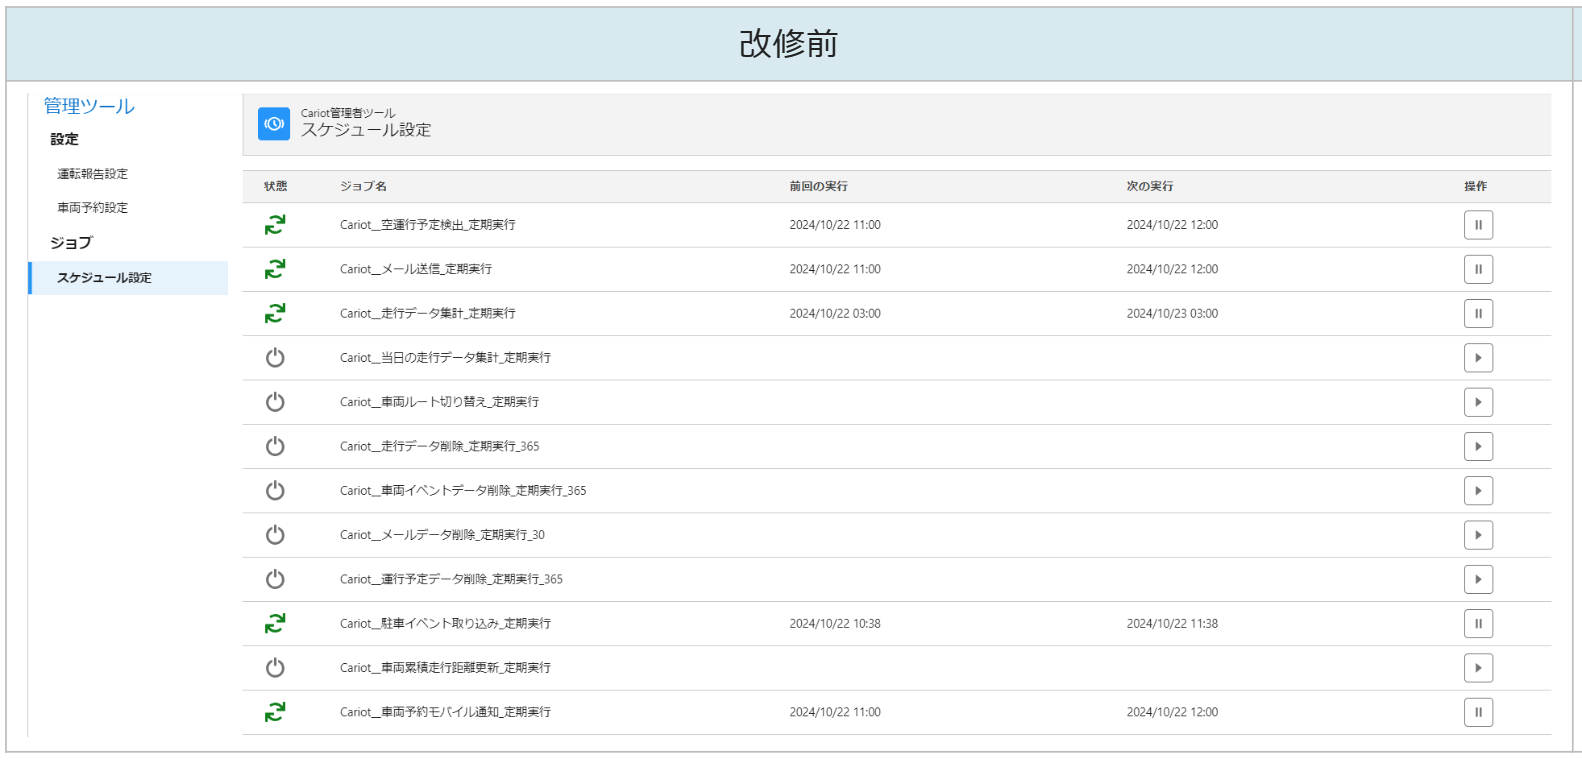Select スケジュール設定 in the sidebar
Screen dimensions: 1582x761
[129, 278]
